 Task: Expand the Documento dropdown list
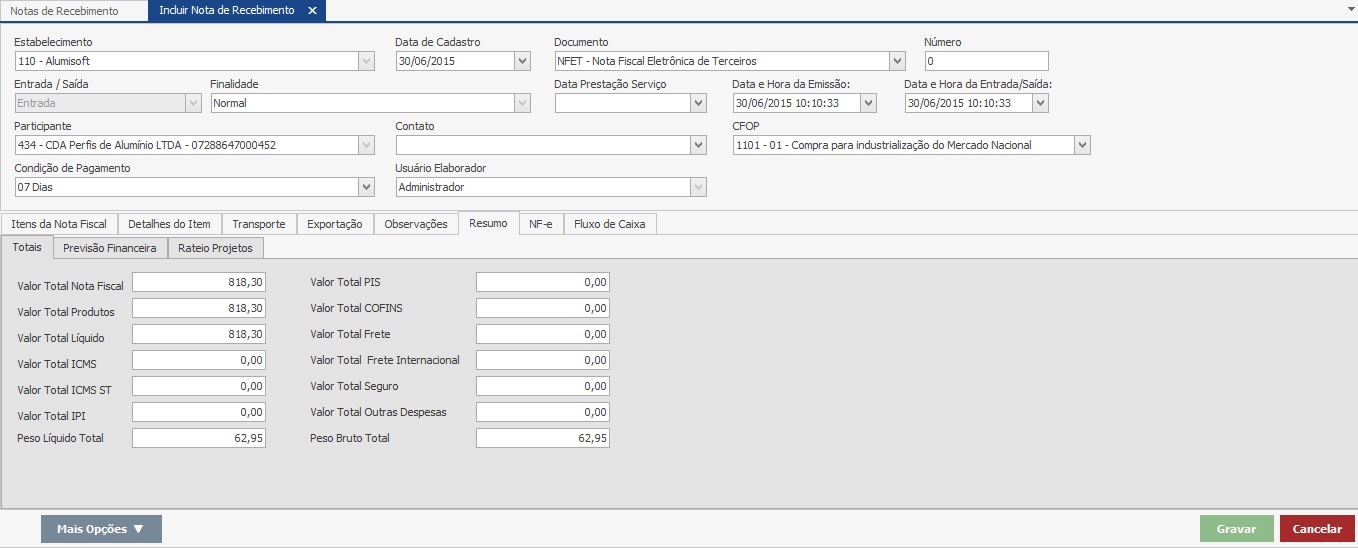(x=897, y=61)
